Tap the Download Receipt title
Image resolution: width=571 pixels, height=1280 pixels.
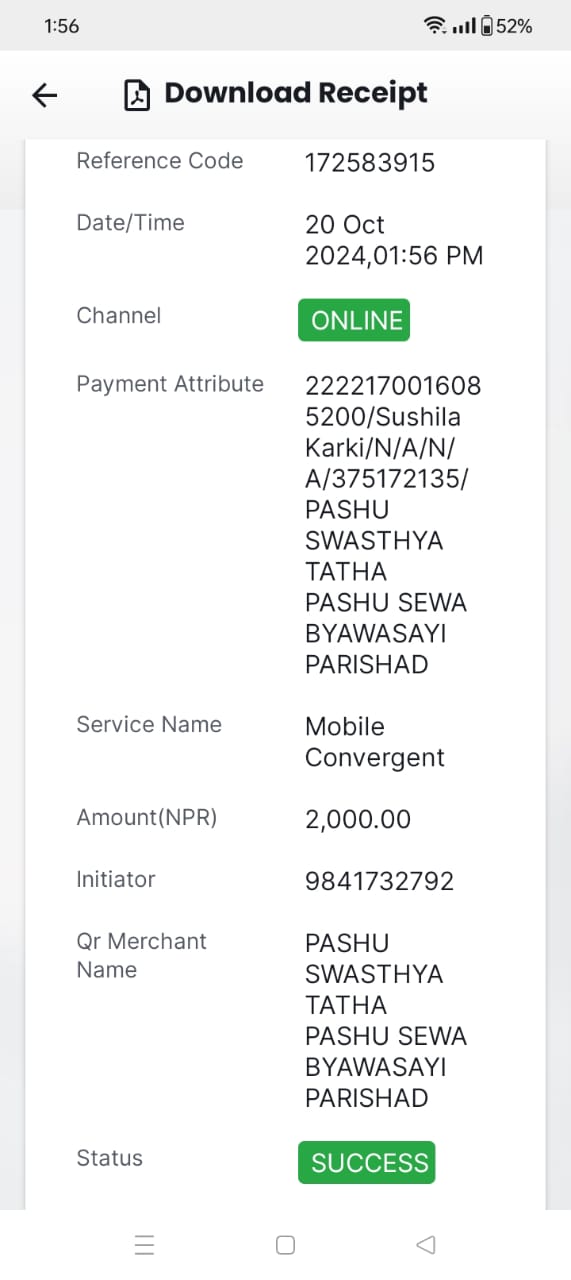(296, 93)
